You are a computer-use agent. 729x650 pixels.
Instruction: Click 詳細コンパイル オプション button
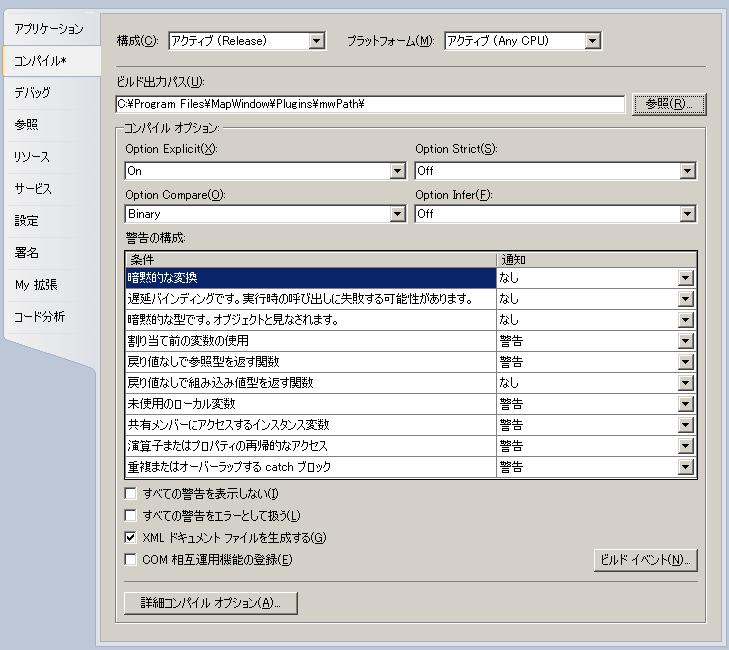[210, 603]
